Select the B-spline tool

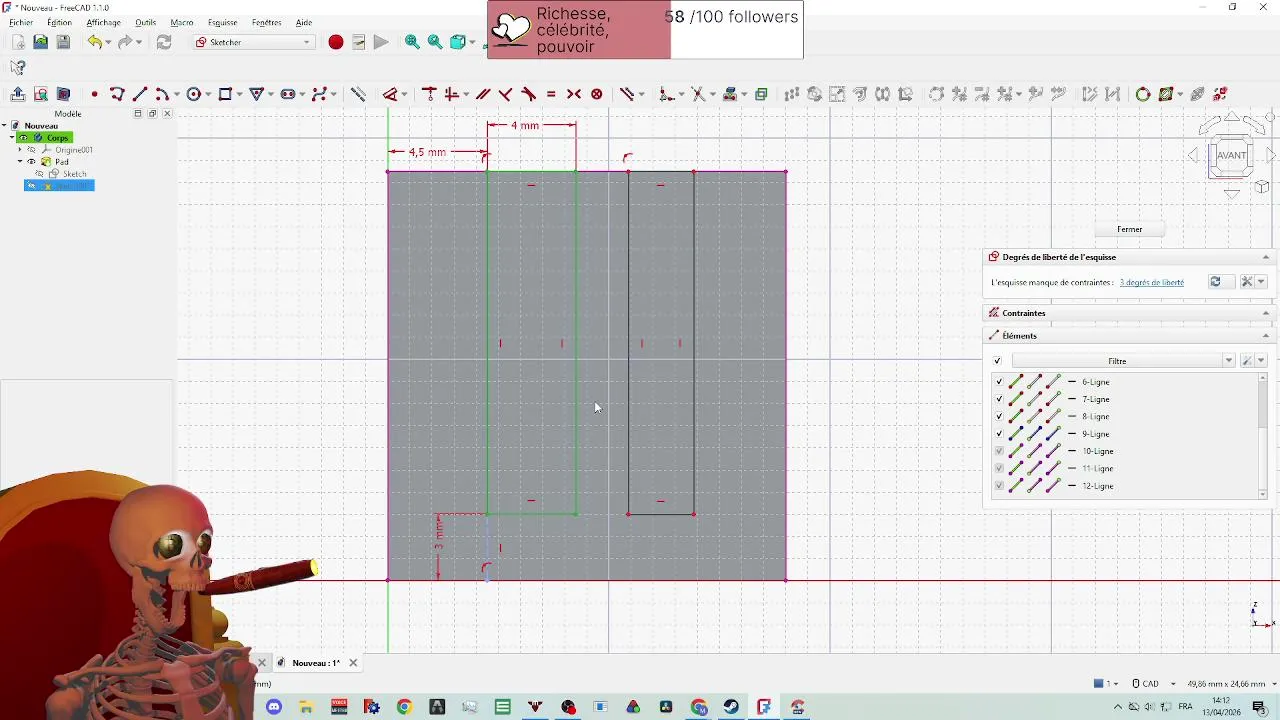pos(319,94)
